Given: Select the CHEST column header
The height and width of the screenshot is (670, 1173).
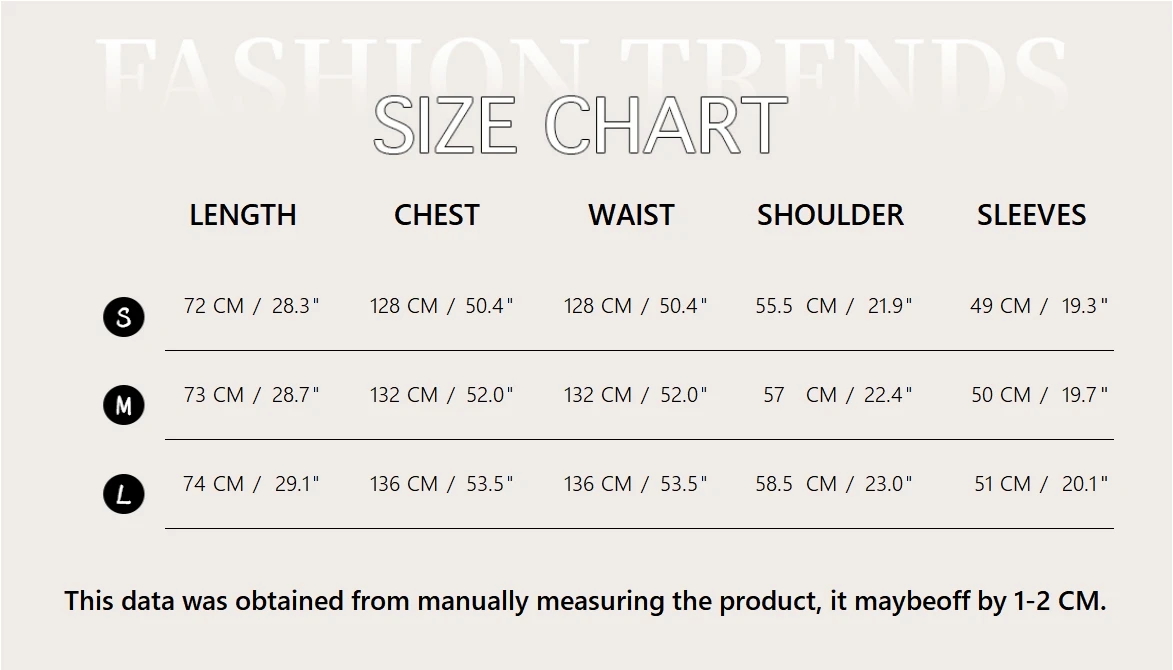Looking at the screenshot, I should [436, 215].
